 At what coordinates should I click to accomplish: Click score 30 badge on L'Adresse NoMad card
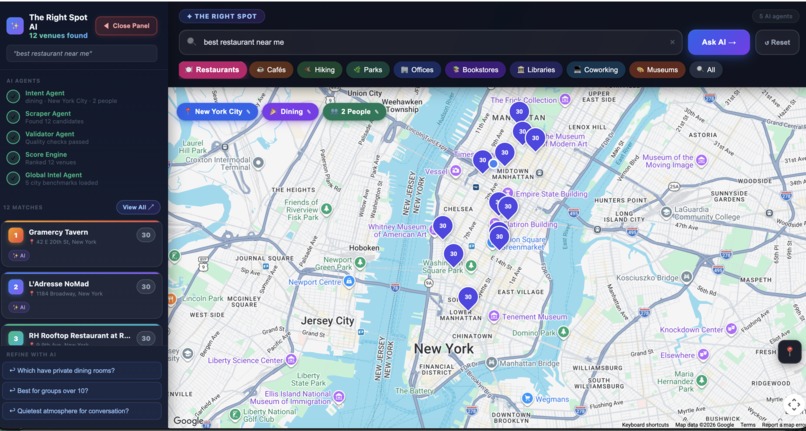tap(146, 287)
